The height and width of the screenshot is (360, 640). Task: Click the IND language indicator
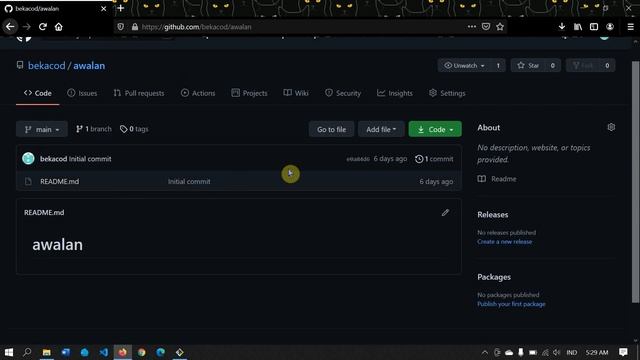pos(571,352)
